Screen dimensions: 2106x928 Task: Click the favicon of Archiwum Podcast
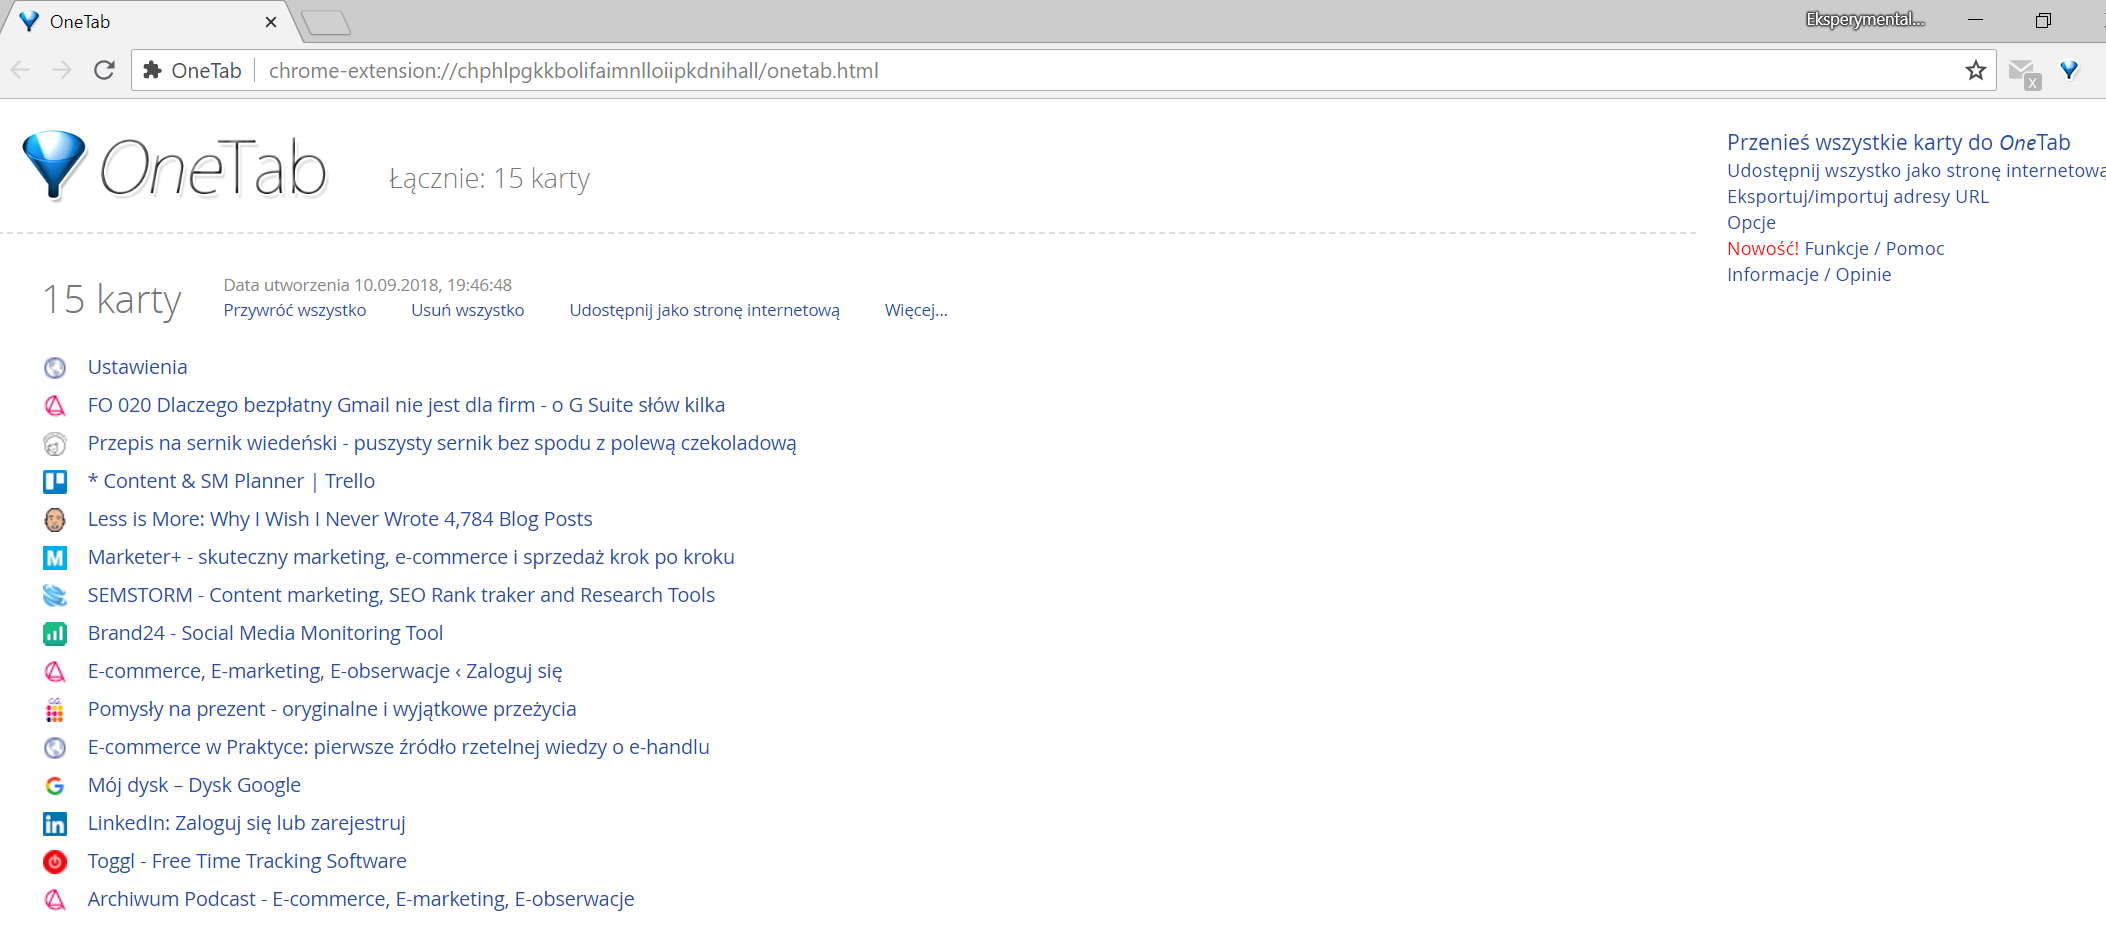(x=55, y=900)
